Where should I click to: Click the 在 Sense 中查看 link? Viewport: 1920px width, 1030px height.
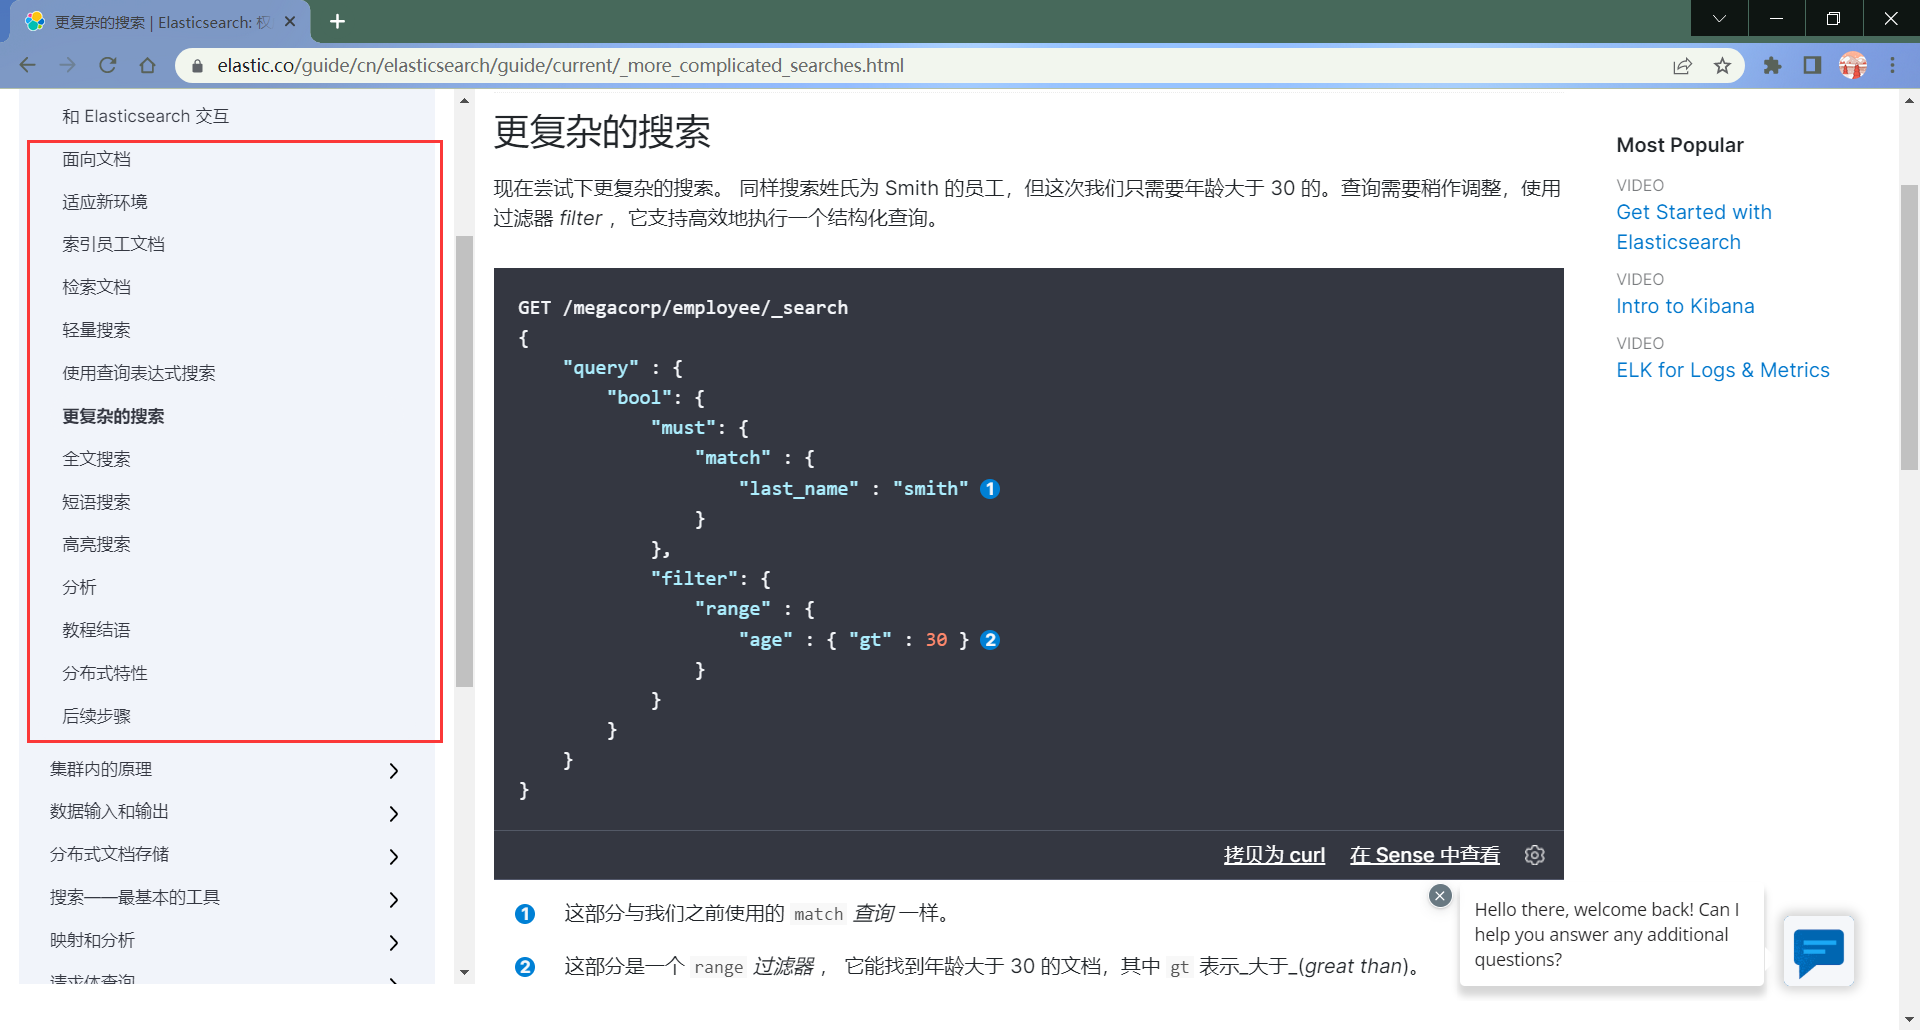coord(1424,855)
